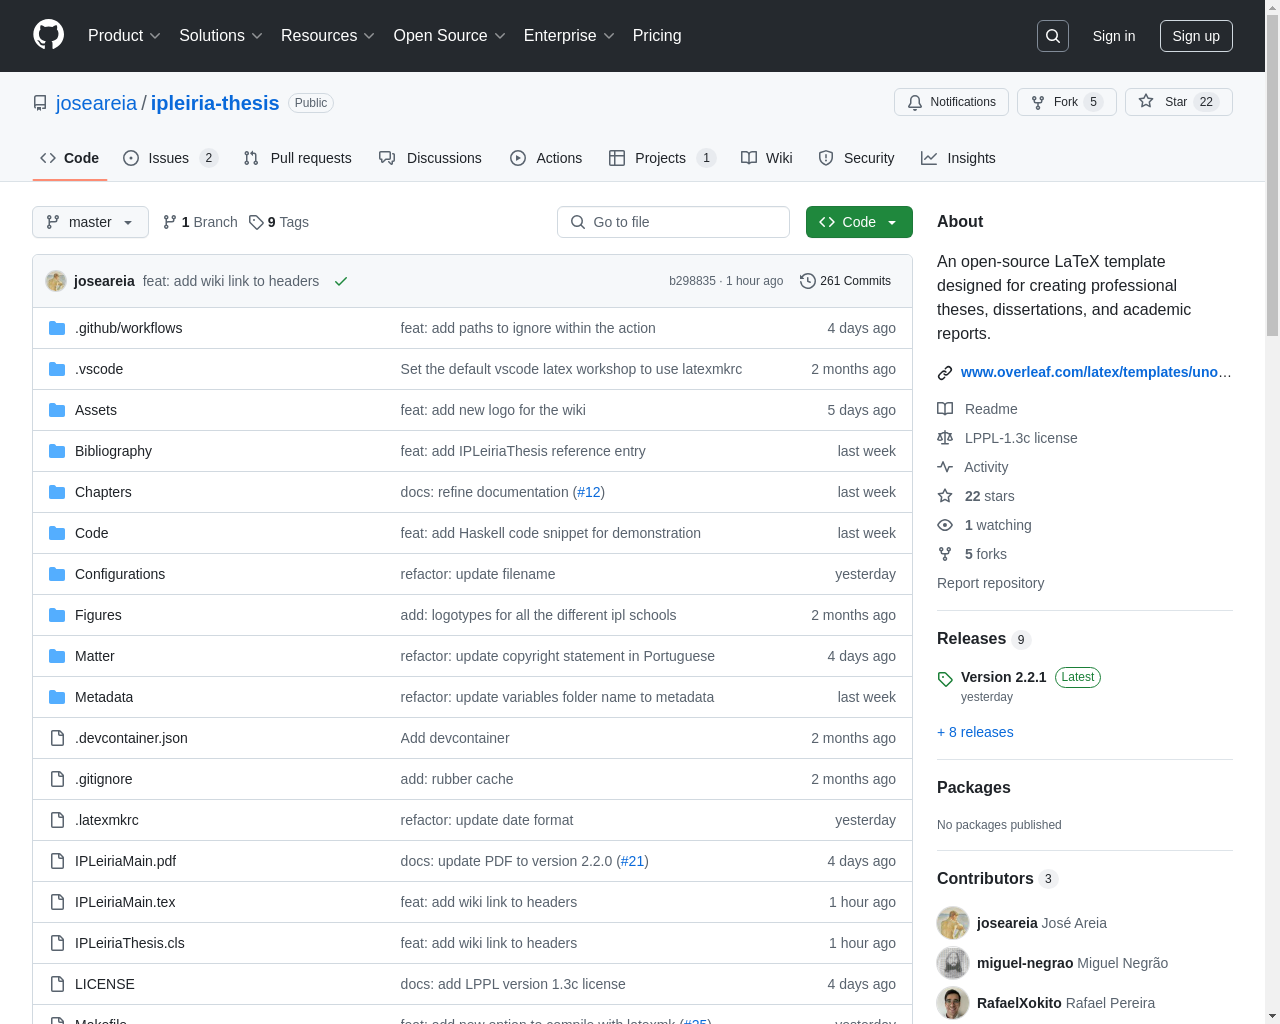Click the Activity pulse icon
The width and height of the screenshot is (1280, 1024).
945,467
